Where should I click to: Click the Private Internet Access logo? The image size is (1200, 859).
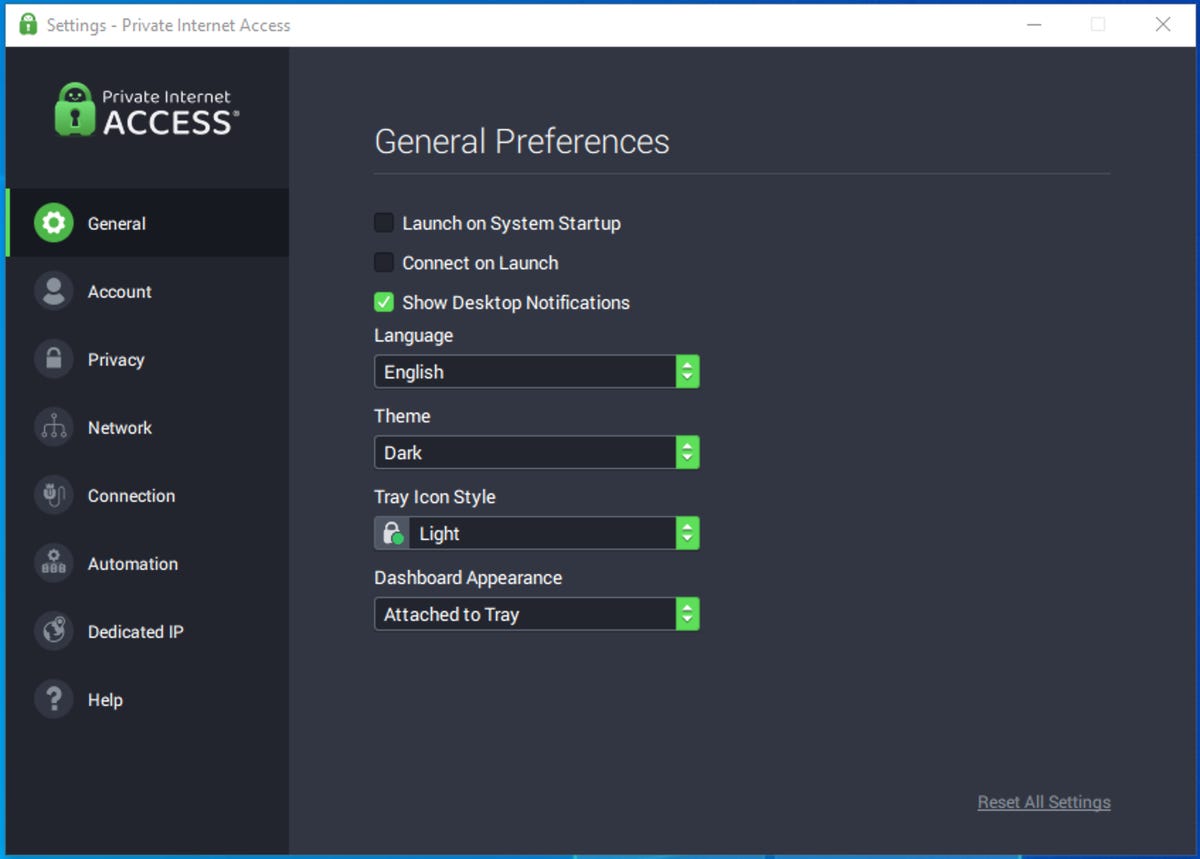tap(146, 110)
